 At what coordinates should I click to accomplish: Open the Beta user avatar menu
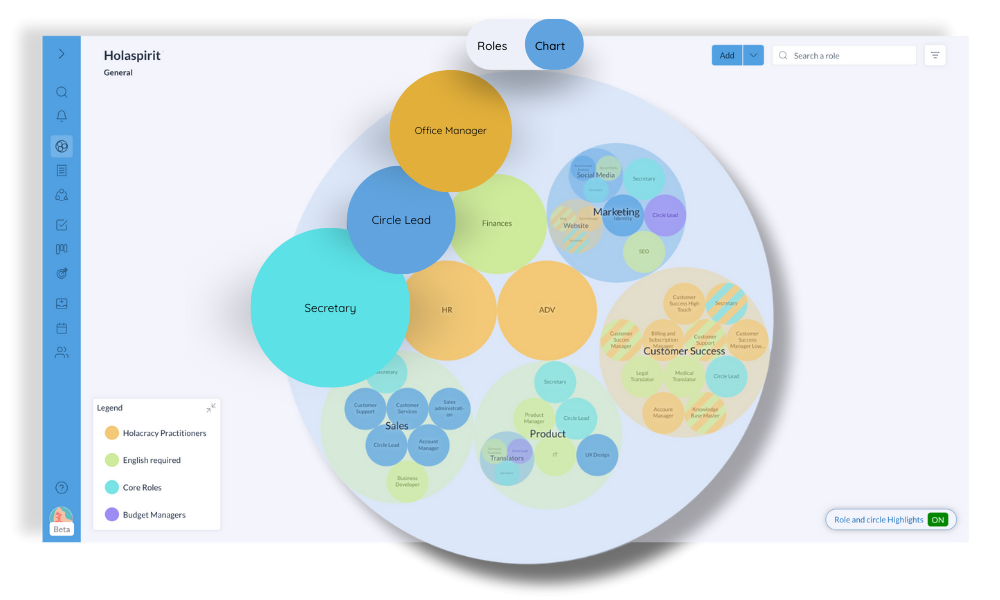click(61, 521)
